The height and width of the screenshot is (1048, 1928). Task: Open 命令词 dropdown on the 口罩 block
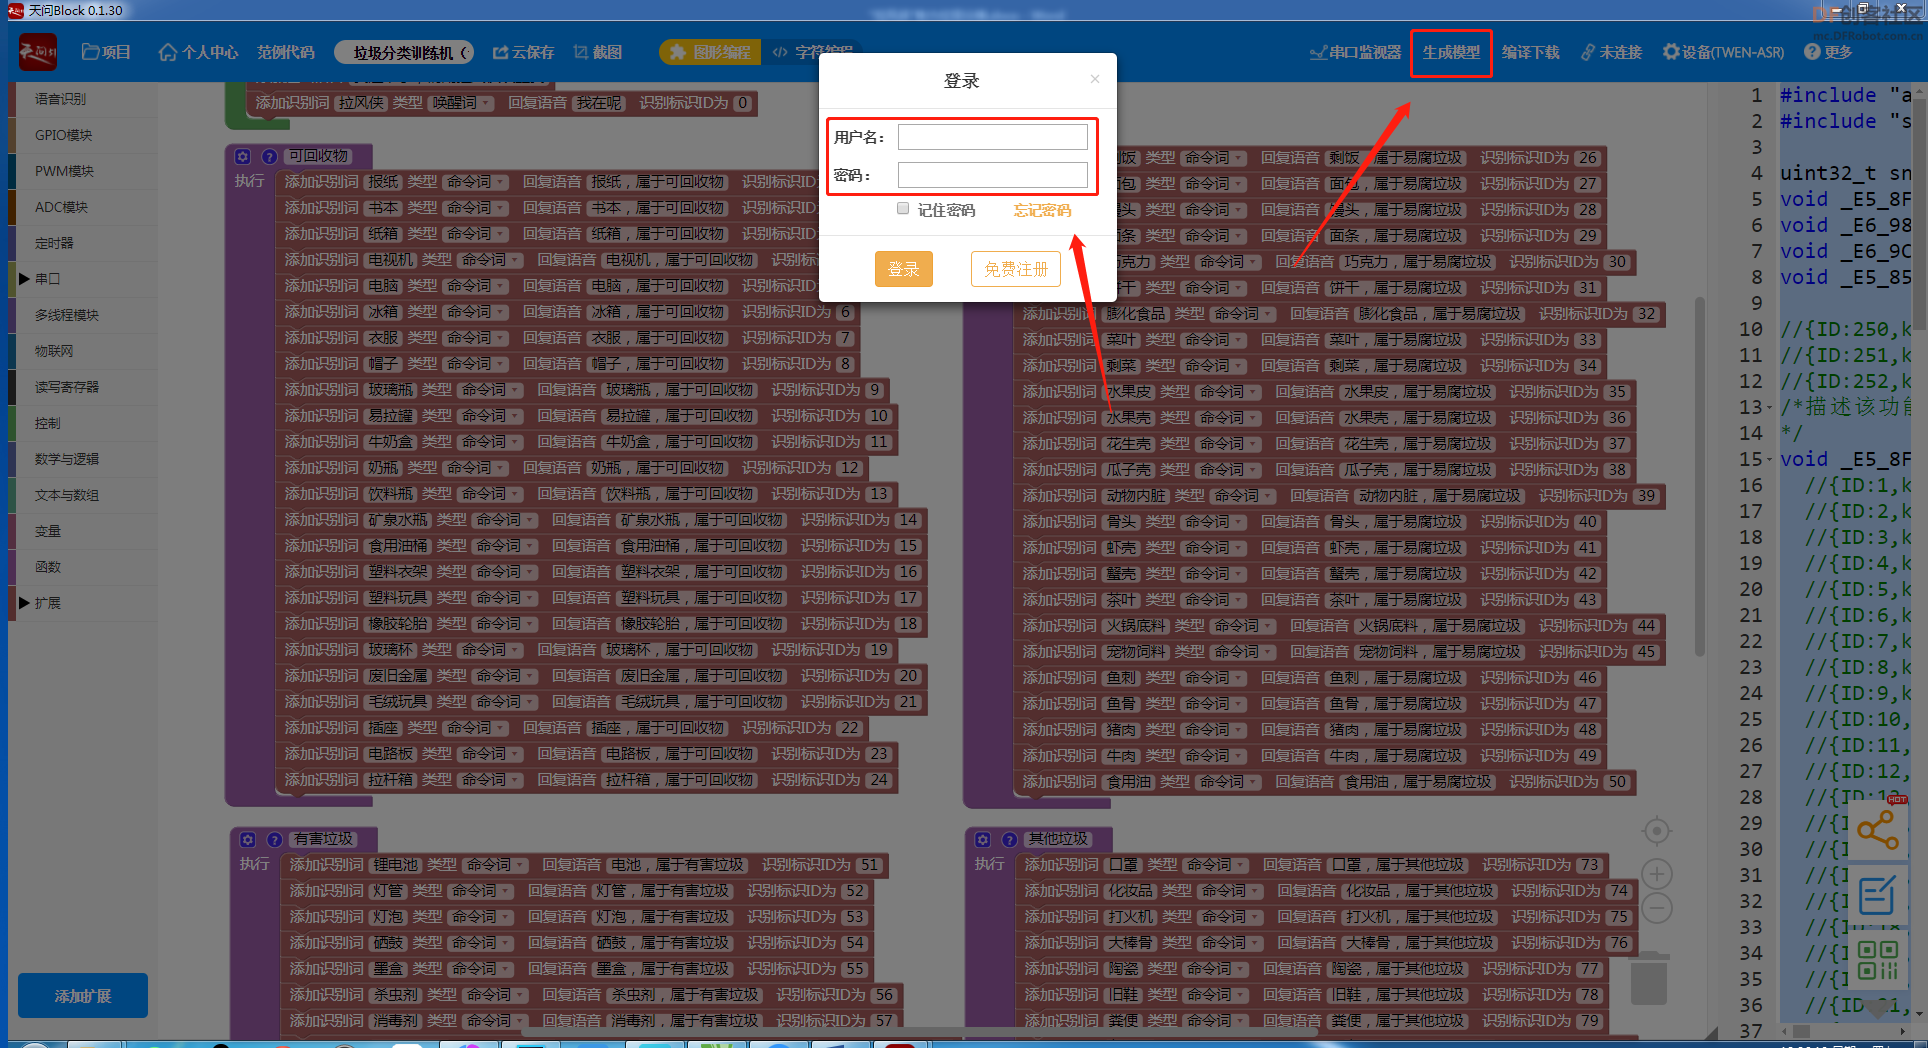click(x=1216, y=865)
